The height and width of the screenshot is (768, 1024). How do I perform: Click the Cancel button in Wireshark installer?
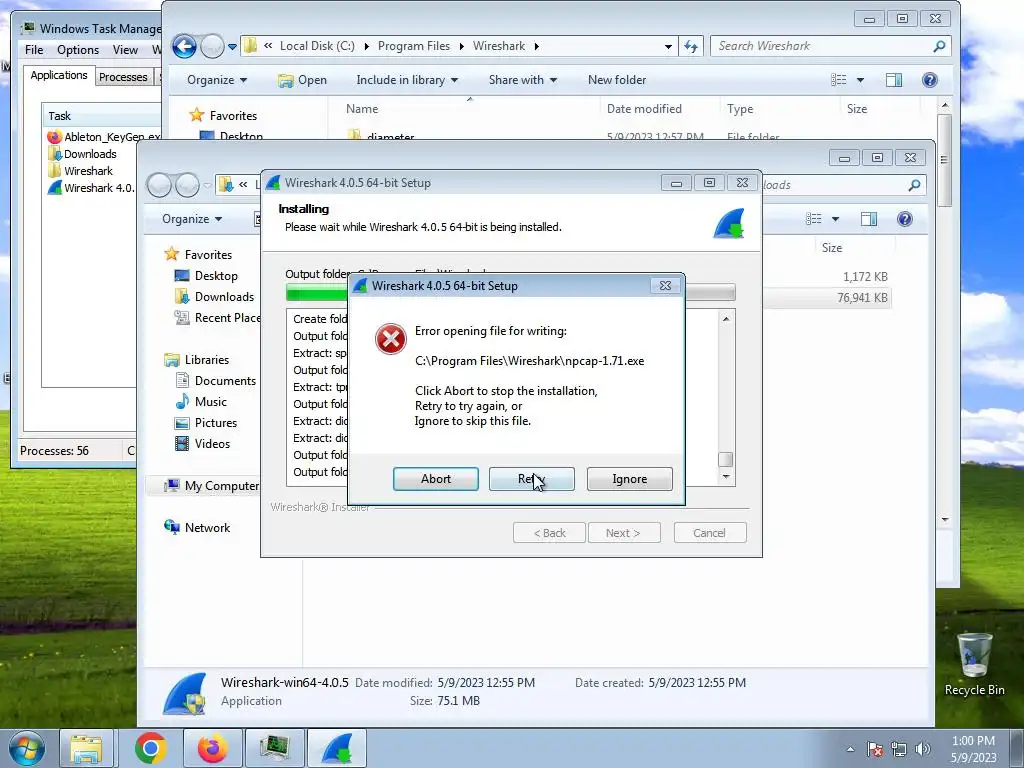pyautogui.click(x=709, y=533)
